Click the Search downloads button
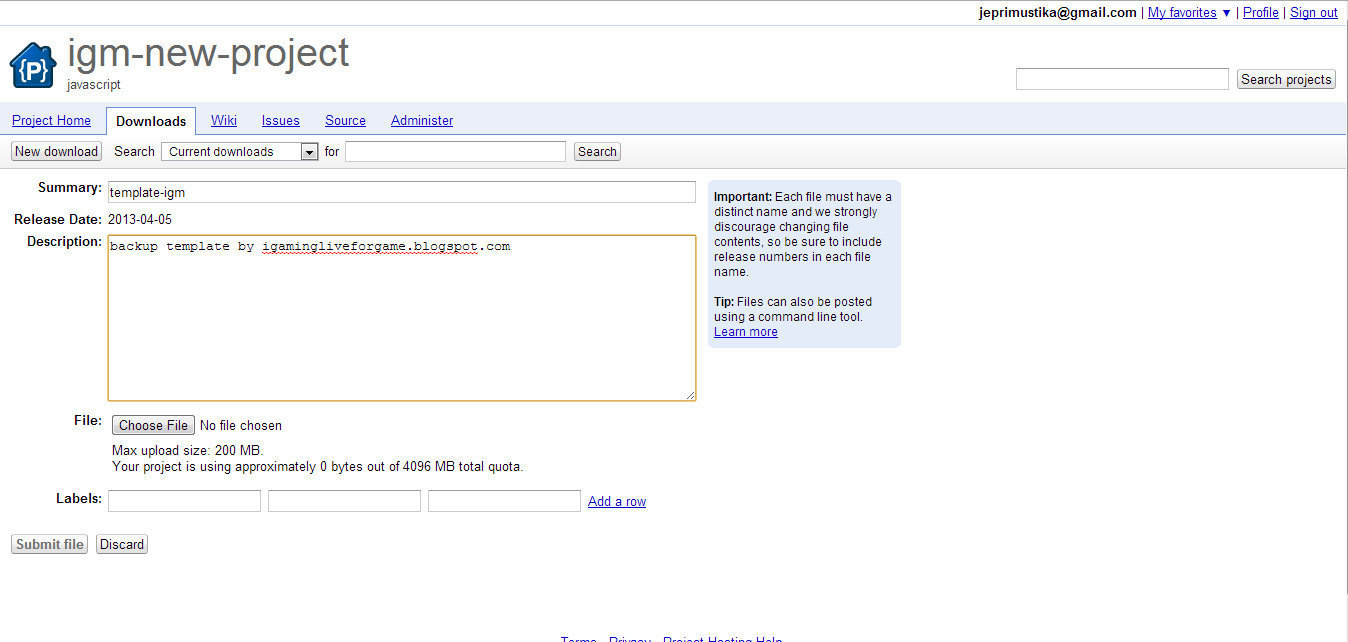 coord(597,152)
